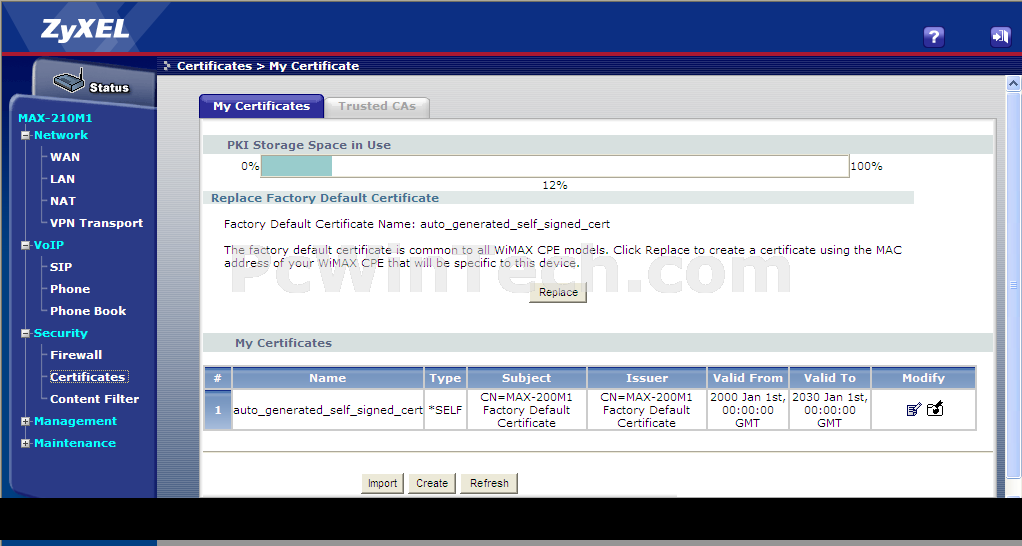Click the ZyXEL logo
Viewport: 1022px width, 546px height.
(x=85, y=29)
